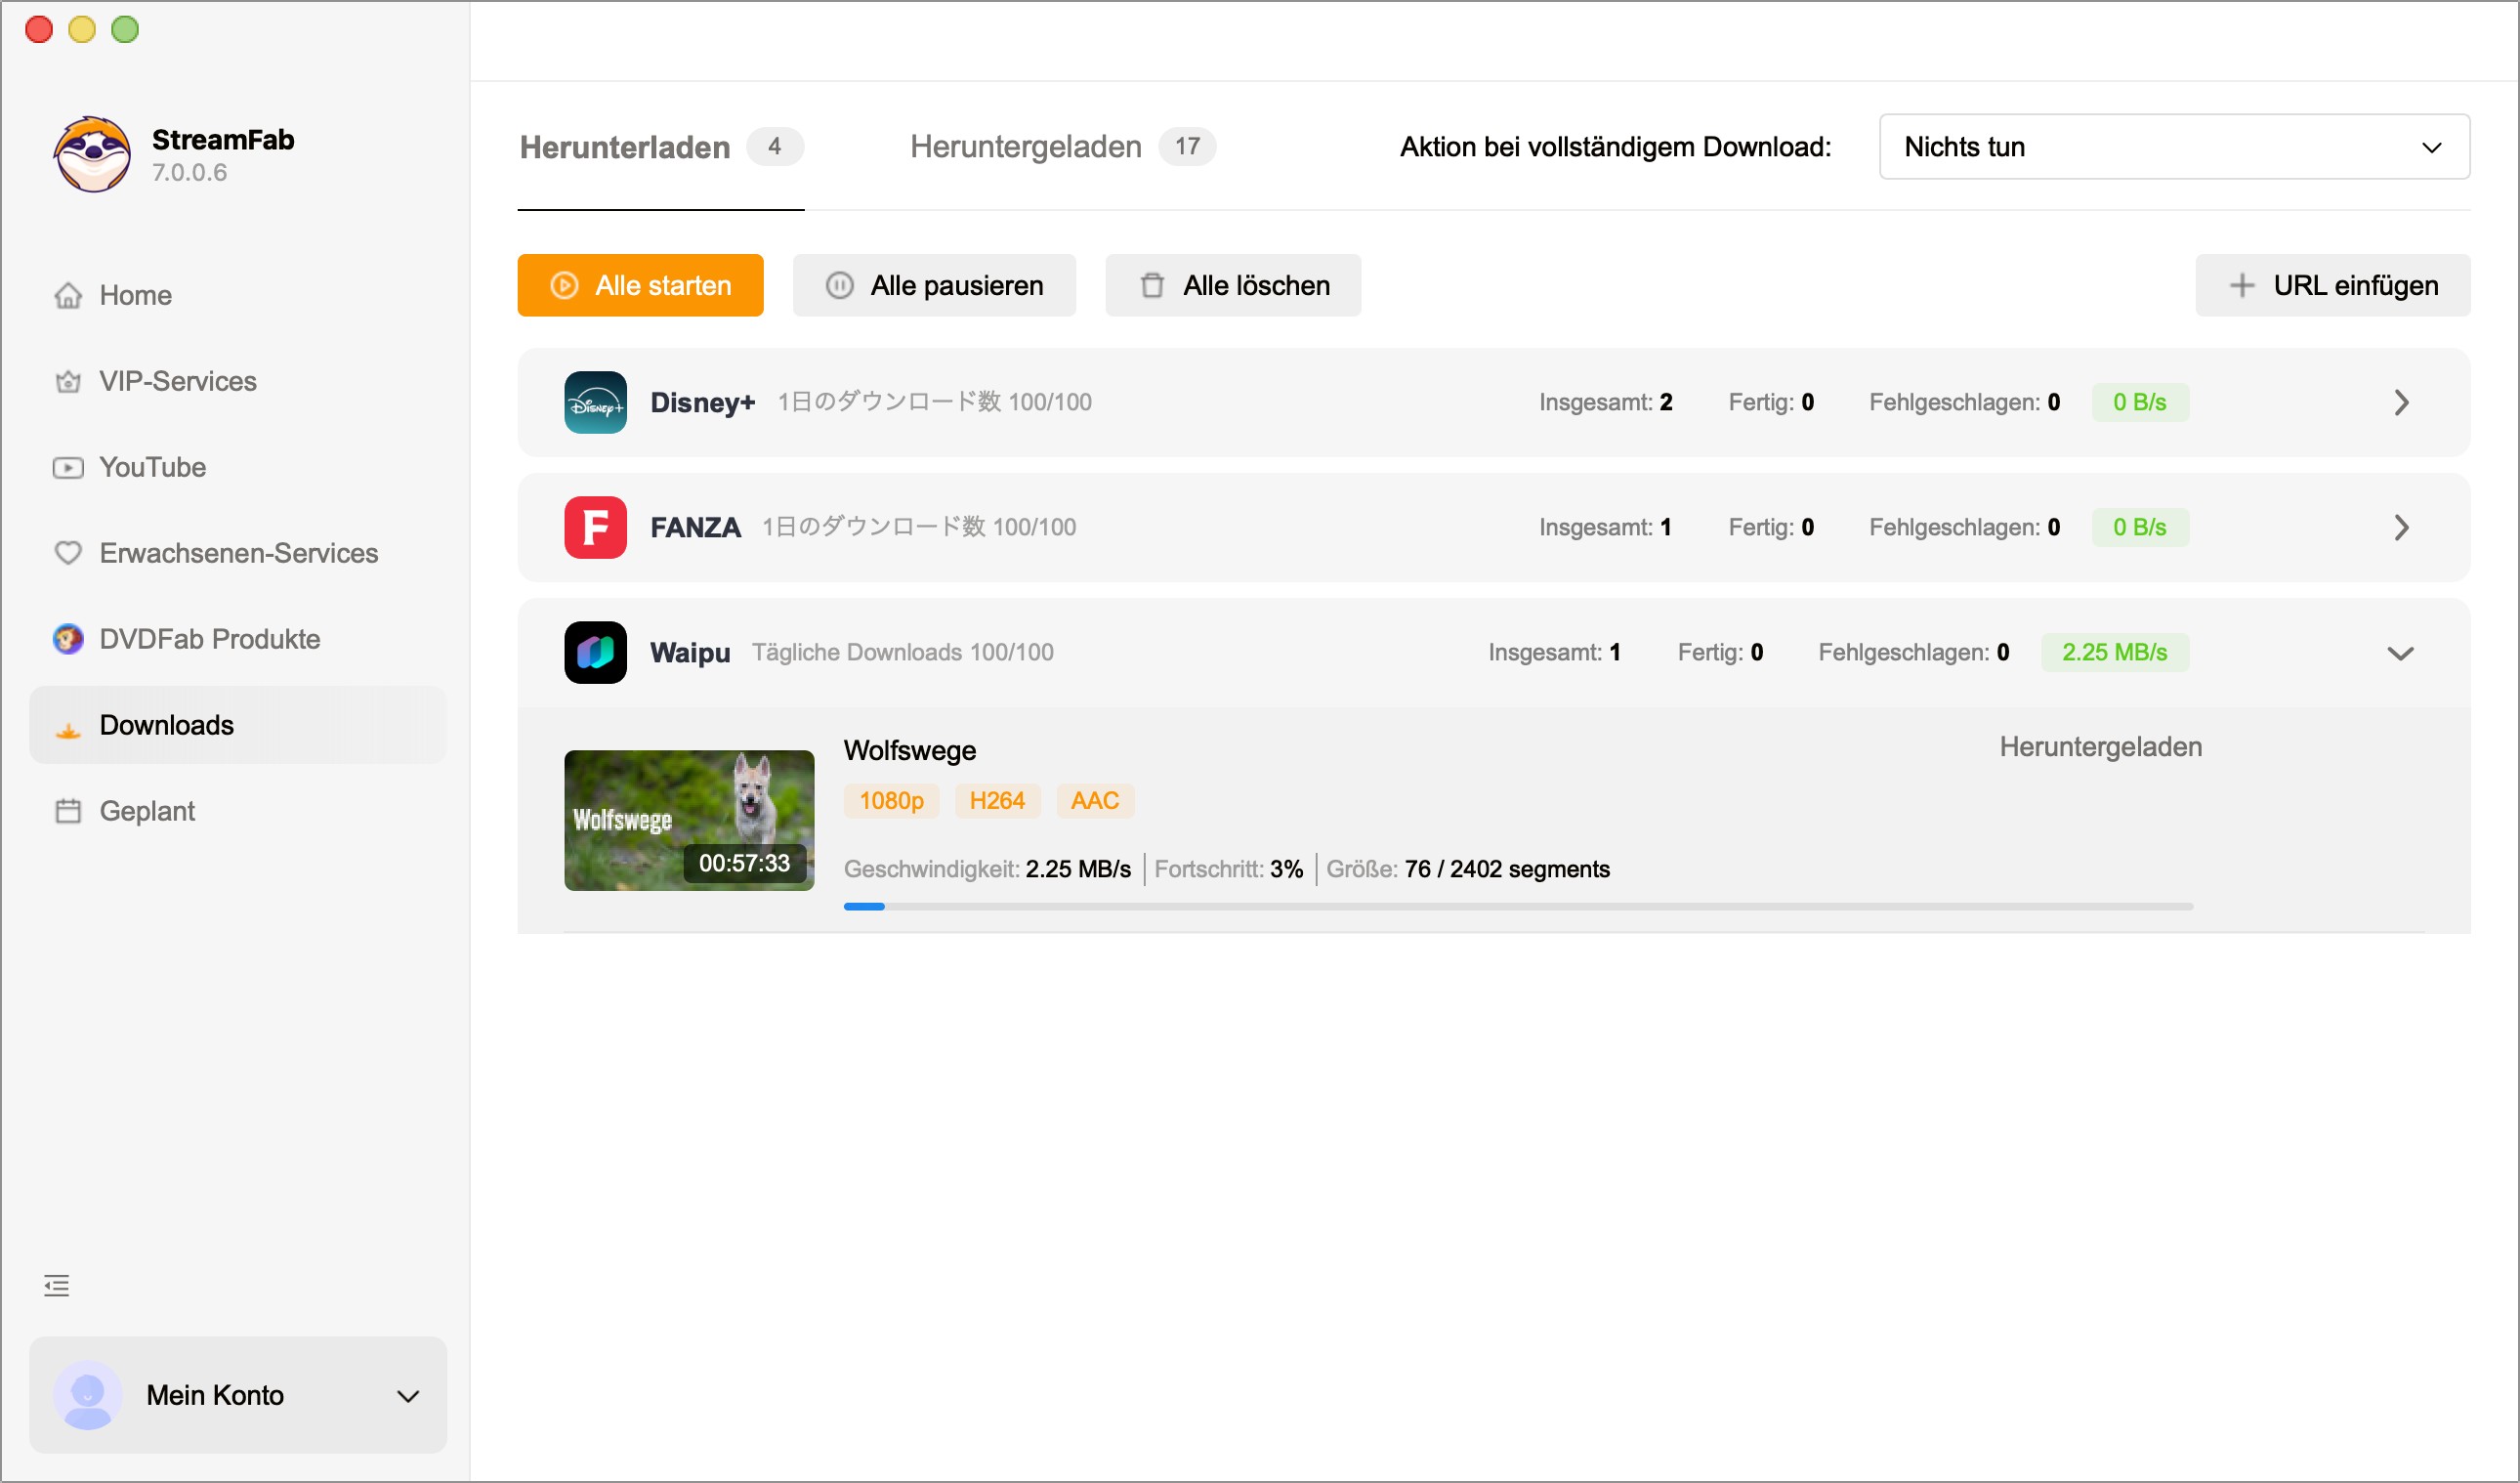Pause all downloads via Alle pausieren
Screen dimensions: 2520x1483
click(934, 285)
